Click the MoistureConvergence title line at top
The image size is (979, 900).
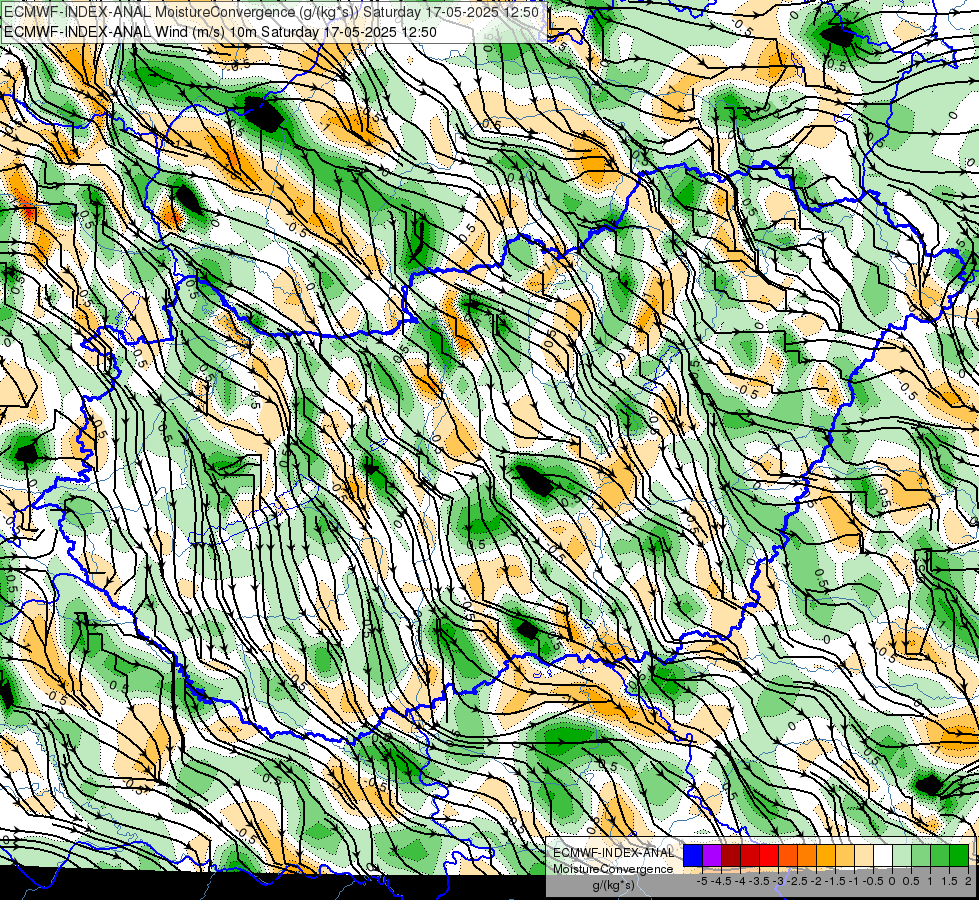pos(271,12)
